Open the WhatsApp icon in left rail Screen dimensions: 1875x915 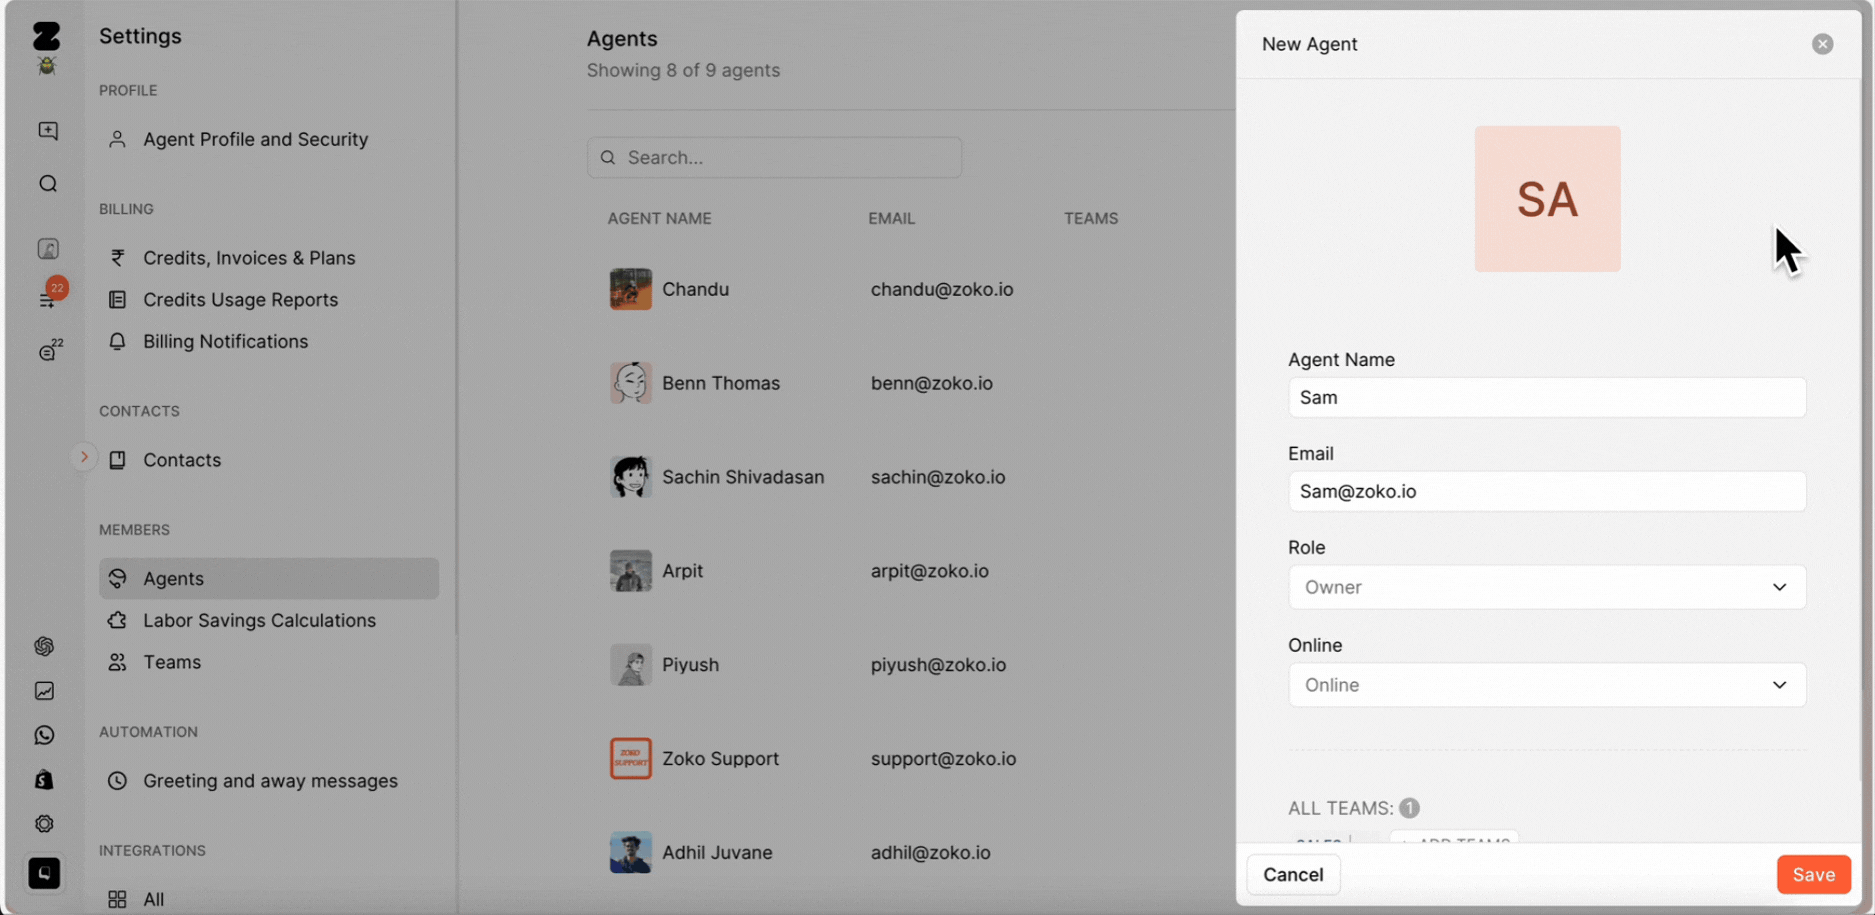tap(44, 735)
